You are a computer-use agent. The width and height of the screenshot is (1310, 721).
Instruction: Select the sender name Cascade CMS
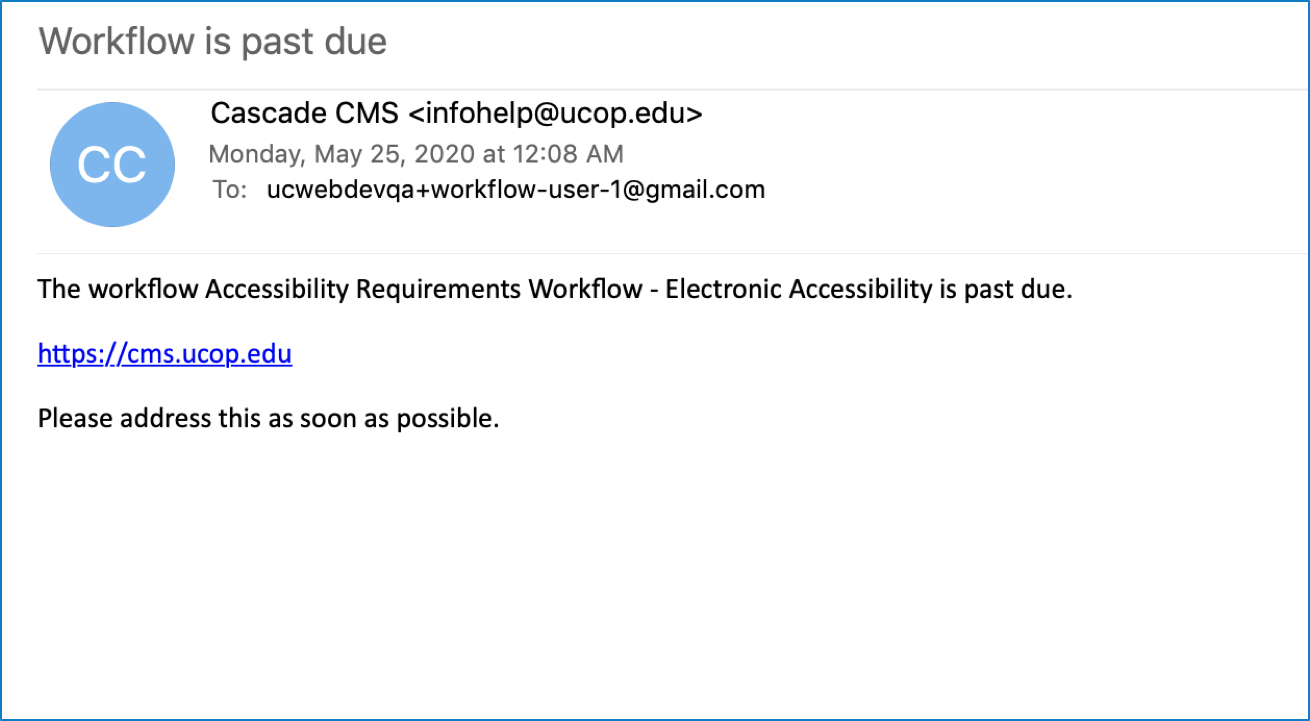304,114
